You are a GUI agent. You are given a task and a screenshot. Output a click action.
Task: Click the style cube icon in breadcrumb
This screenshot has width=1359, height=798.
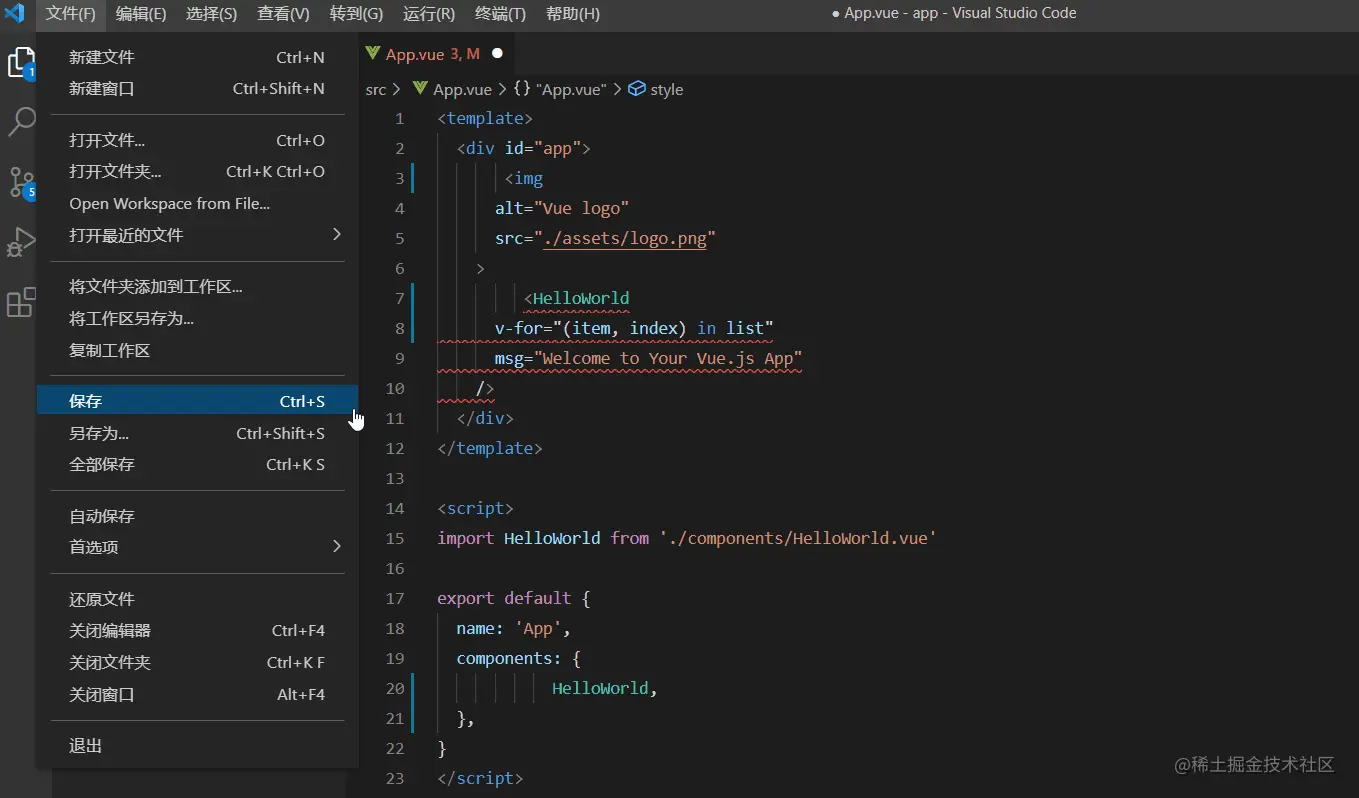pos(636,89)
